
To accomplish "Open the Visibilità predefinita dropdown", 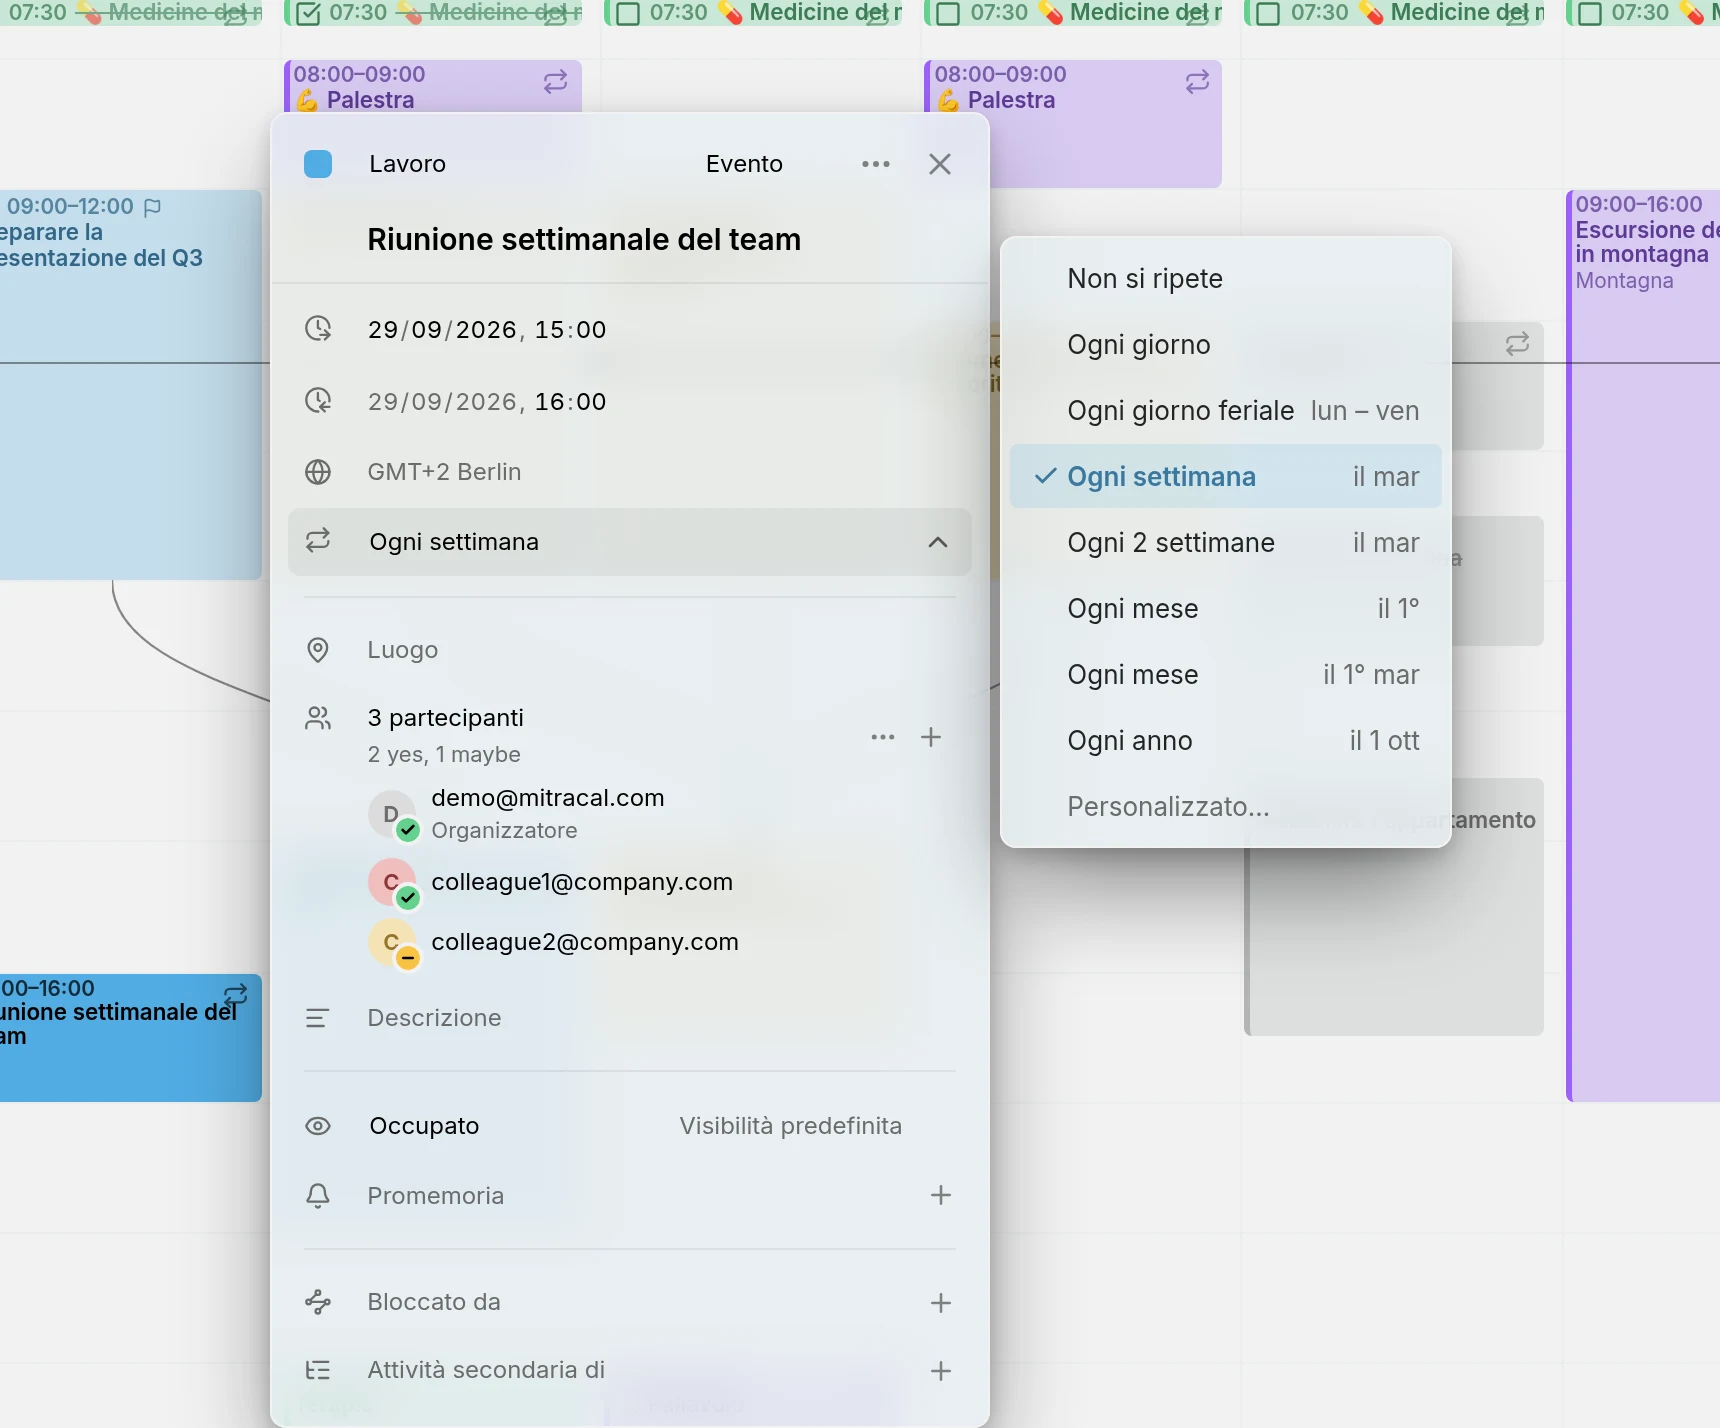I will (x=790, y=1126).
